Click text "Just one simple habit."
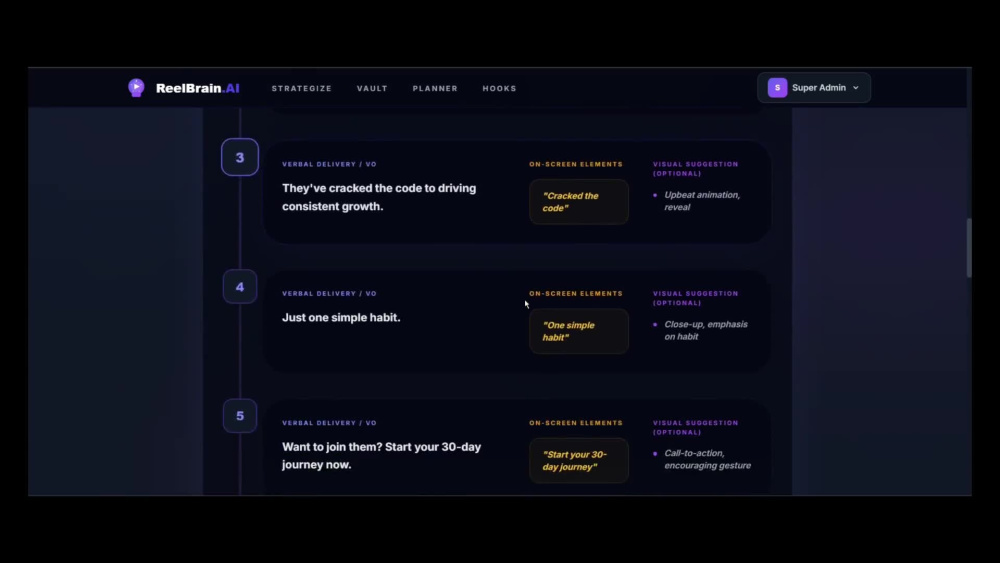The image size is (1000, 563). 341,318
